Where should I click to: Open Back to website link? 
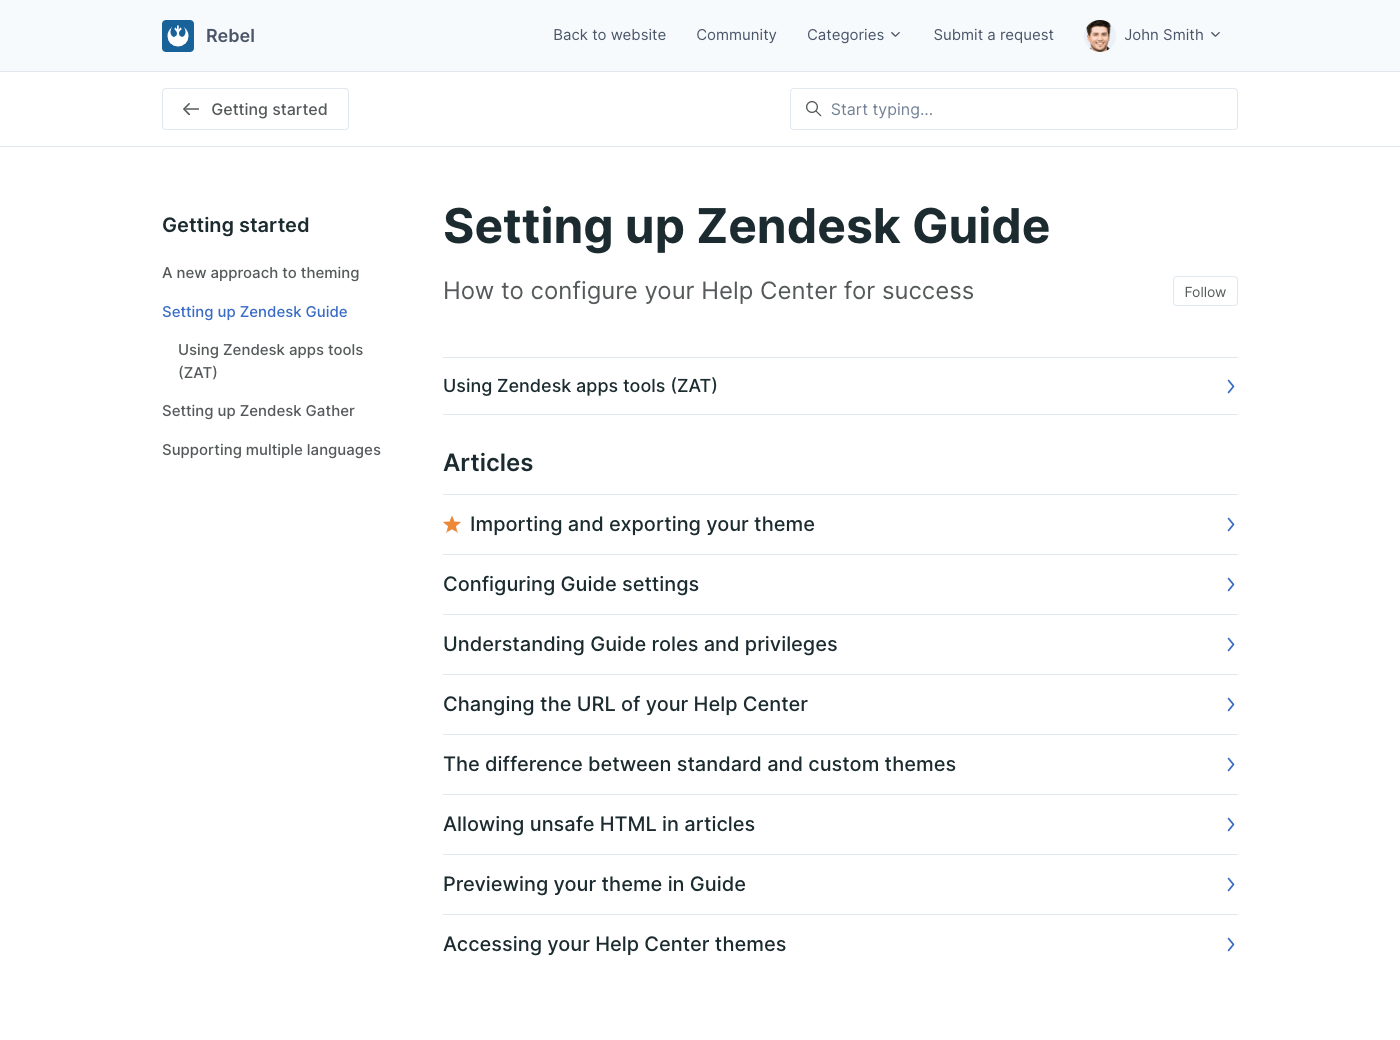(x=609, y=35)
